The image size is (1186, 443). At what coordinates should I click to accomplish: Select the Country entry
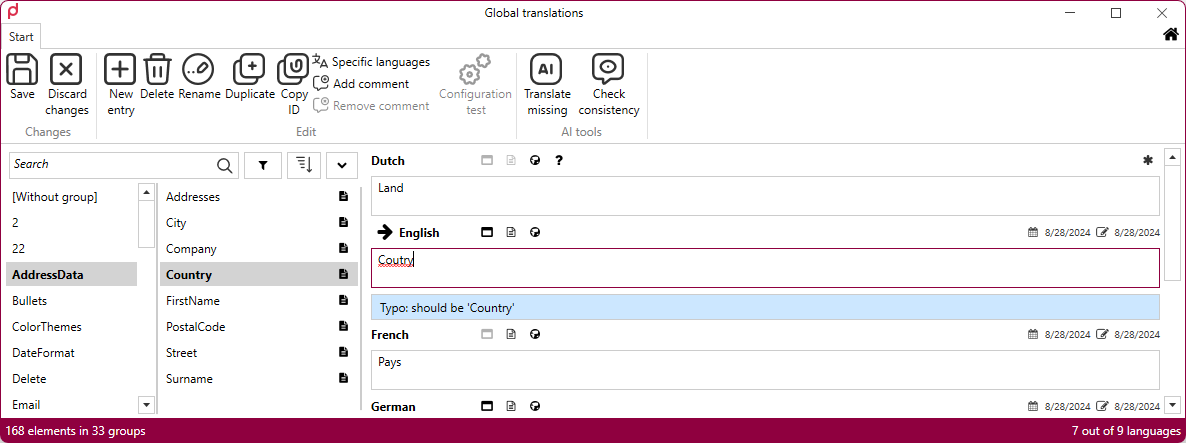point(259,275)
